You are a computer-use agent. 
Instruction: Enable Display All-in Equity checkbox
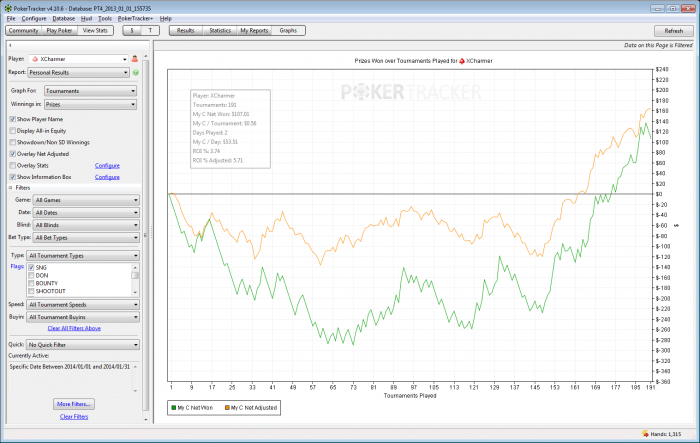(12, 130)
